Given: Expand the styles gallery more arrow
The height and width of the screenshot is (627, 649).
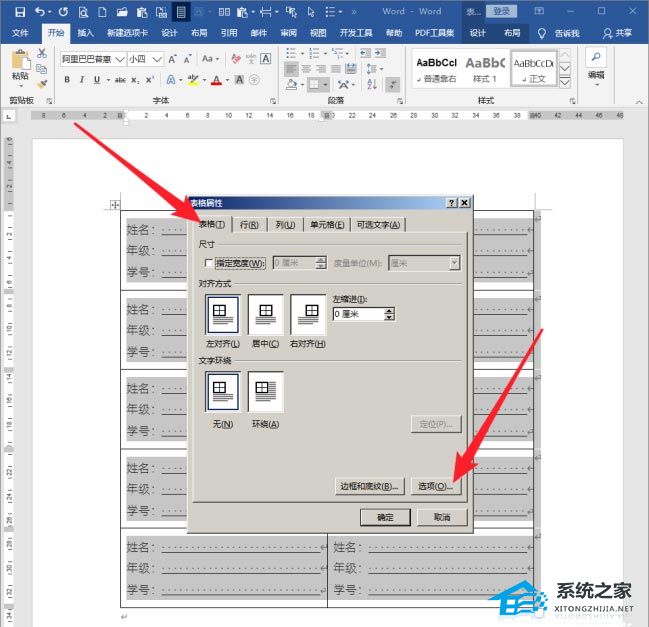Looking at the screenshot, I should pos(565,80).
